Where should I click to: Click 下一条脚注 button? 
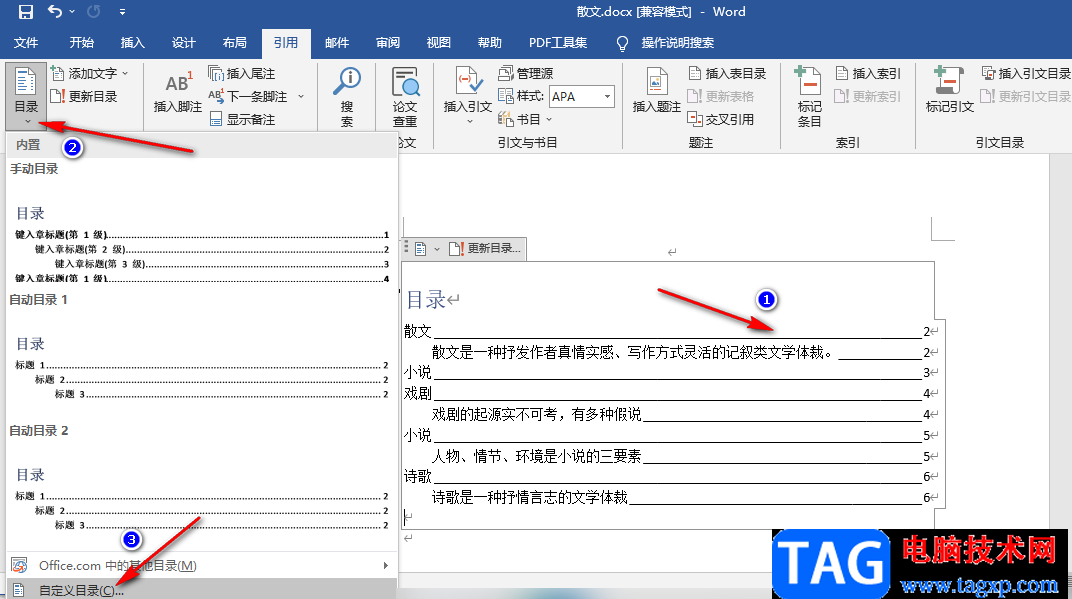[x=248, y=96]
